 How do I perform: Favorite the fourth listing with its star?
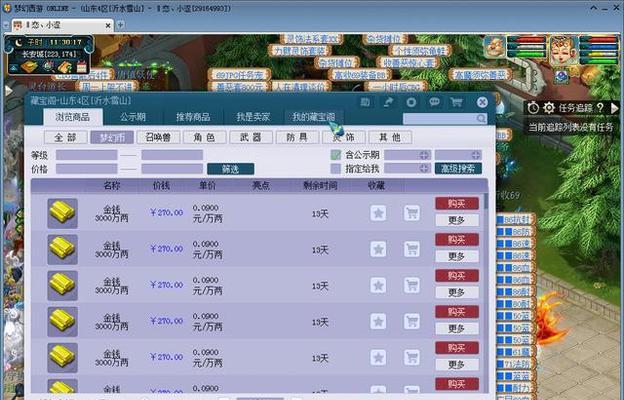click(378, 322)
